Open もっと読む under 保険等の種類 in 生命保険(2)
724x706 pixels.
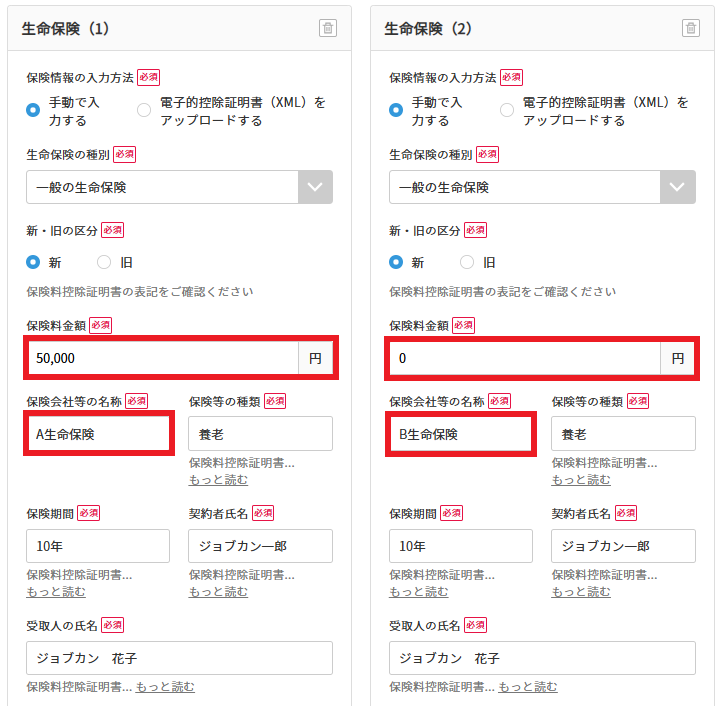[581, 480]
